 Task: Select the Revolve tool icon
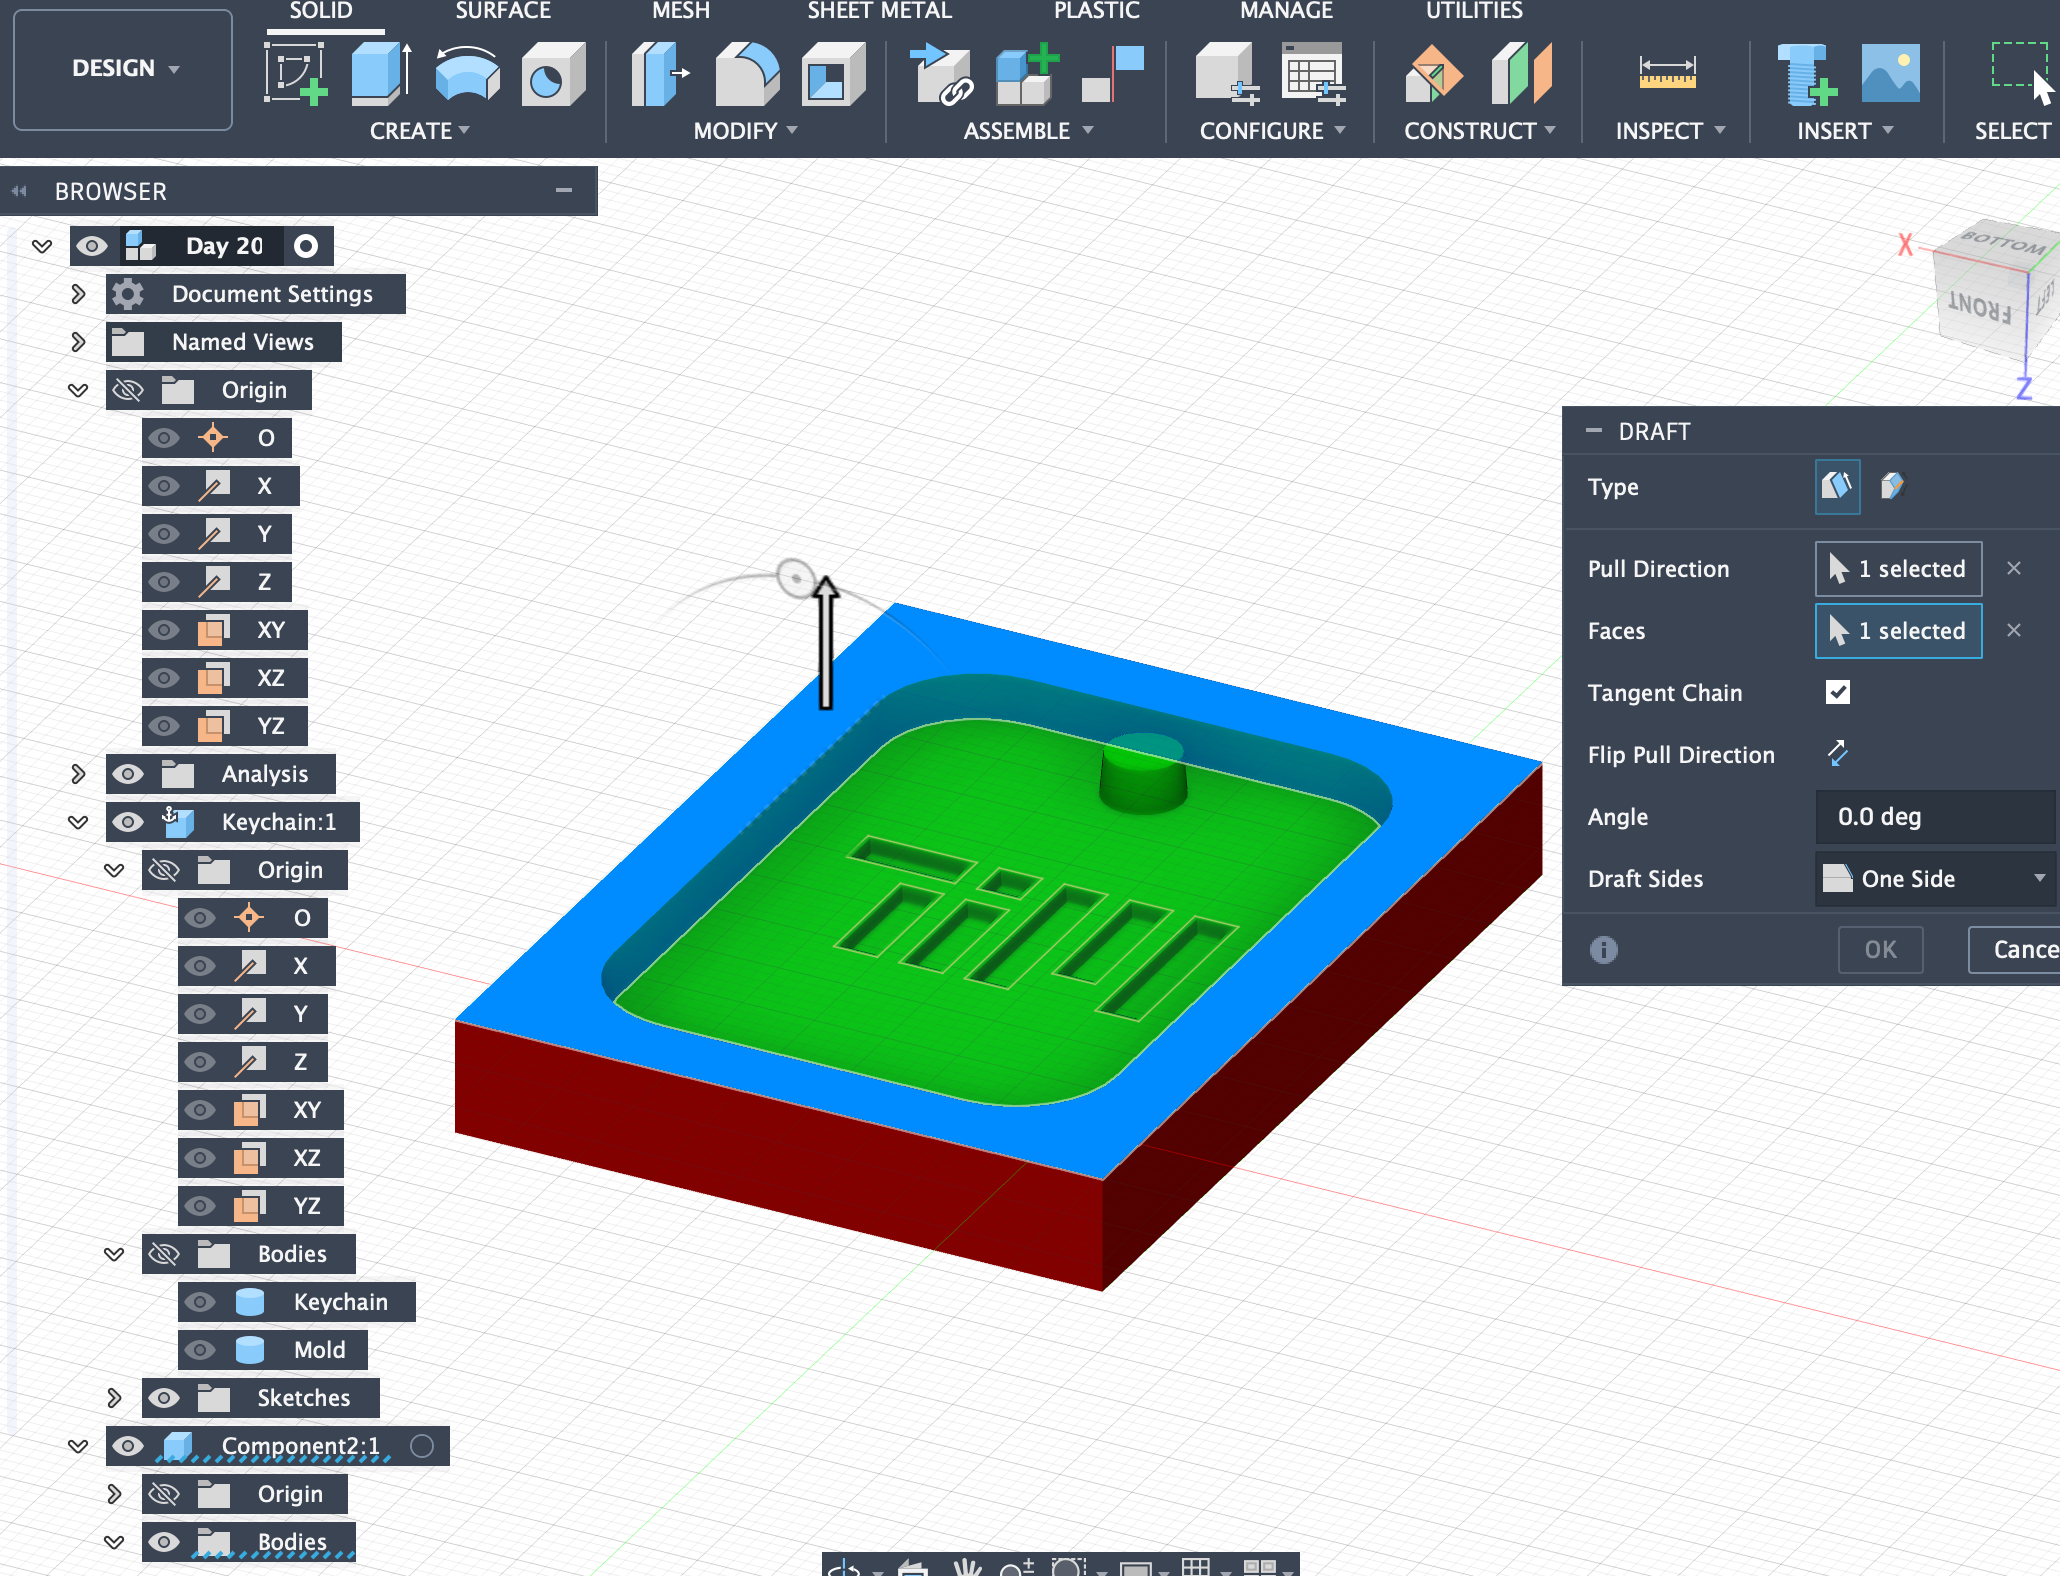(x=467, y=74)
